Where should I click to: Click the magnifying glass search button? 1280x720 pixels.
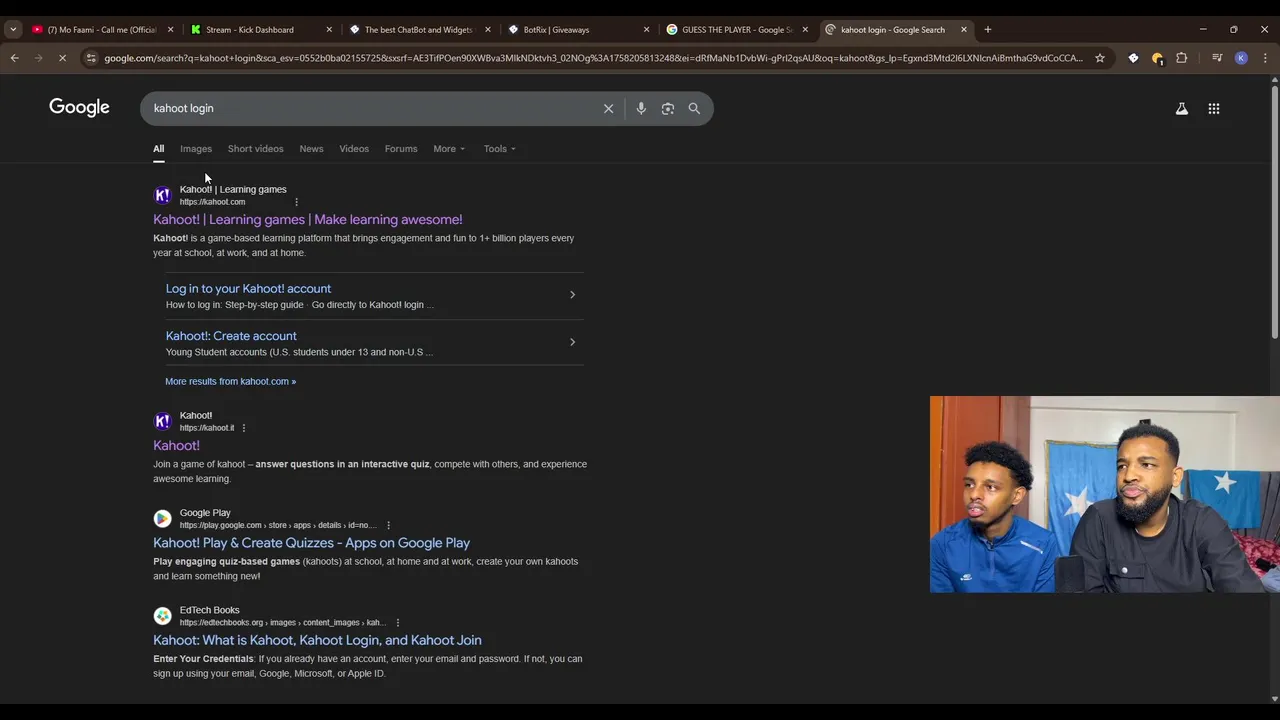694,108
